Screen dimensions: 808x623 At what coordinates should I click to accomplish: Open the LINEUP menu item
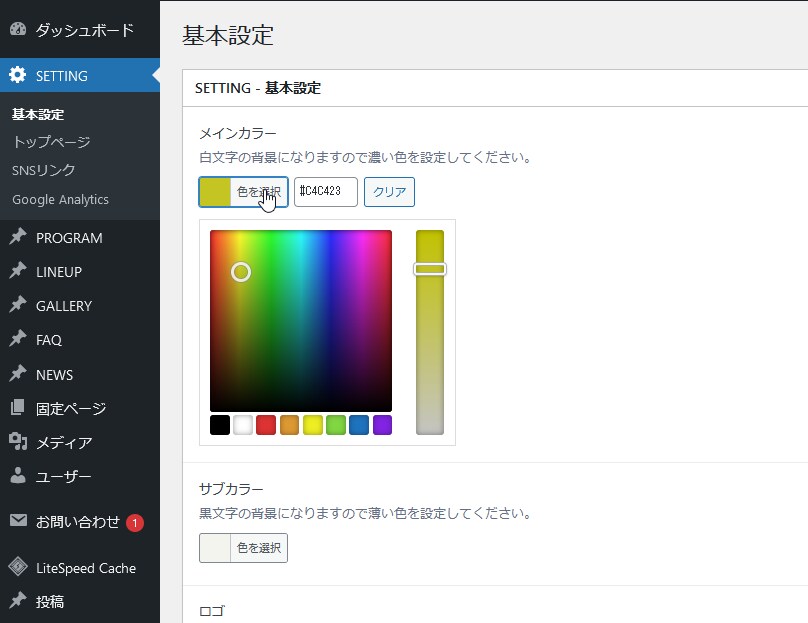pos(80,272)
